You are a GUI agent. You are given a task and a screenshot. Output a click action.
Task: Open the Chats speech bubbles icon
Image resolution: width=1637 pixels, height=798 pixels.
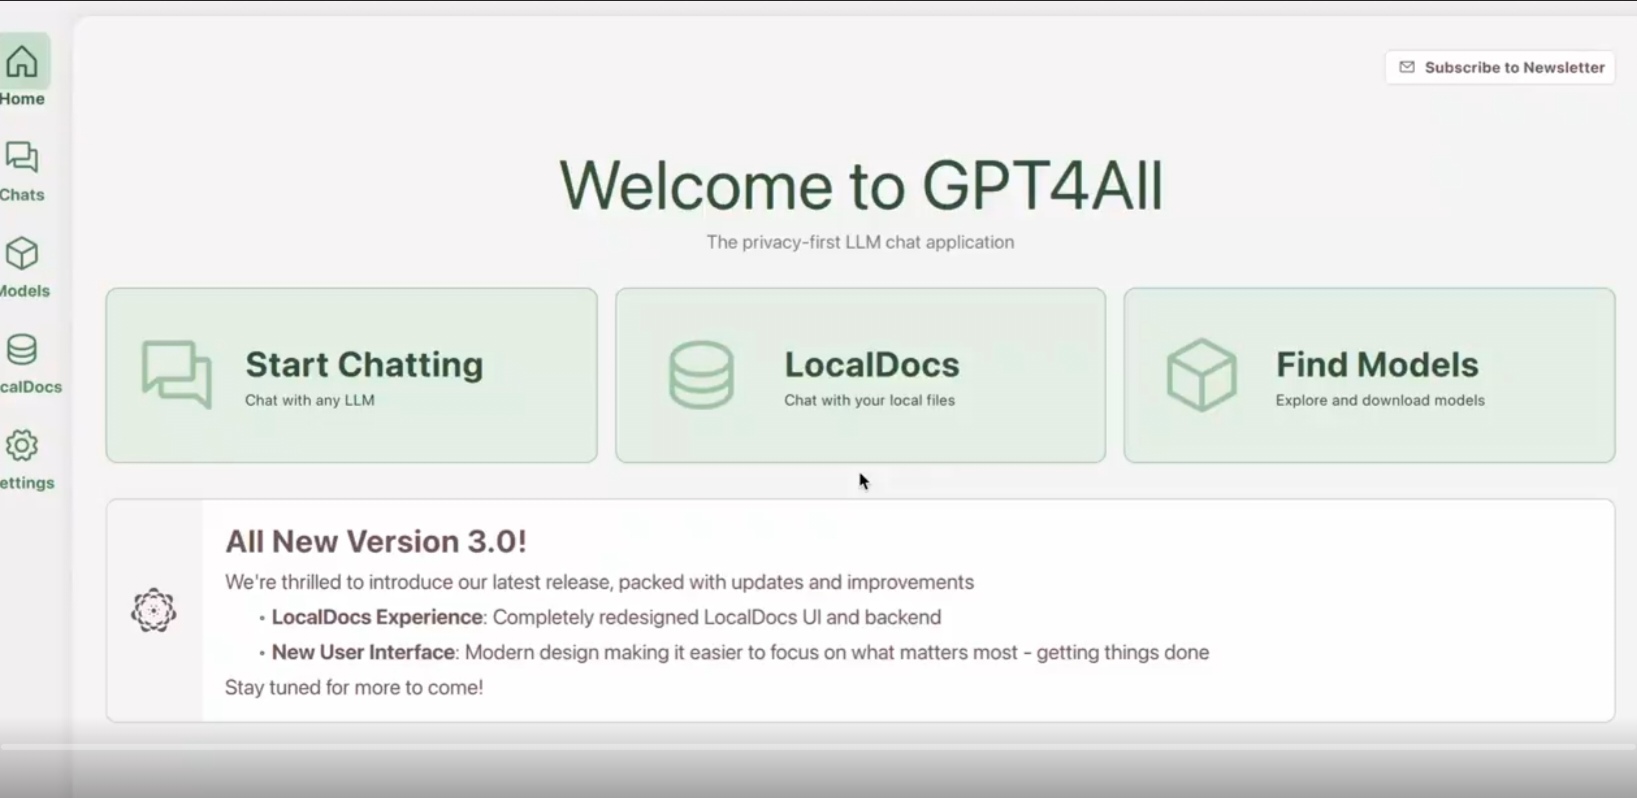pyautogui.click(x=22, y=158)
